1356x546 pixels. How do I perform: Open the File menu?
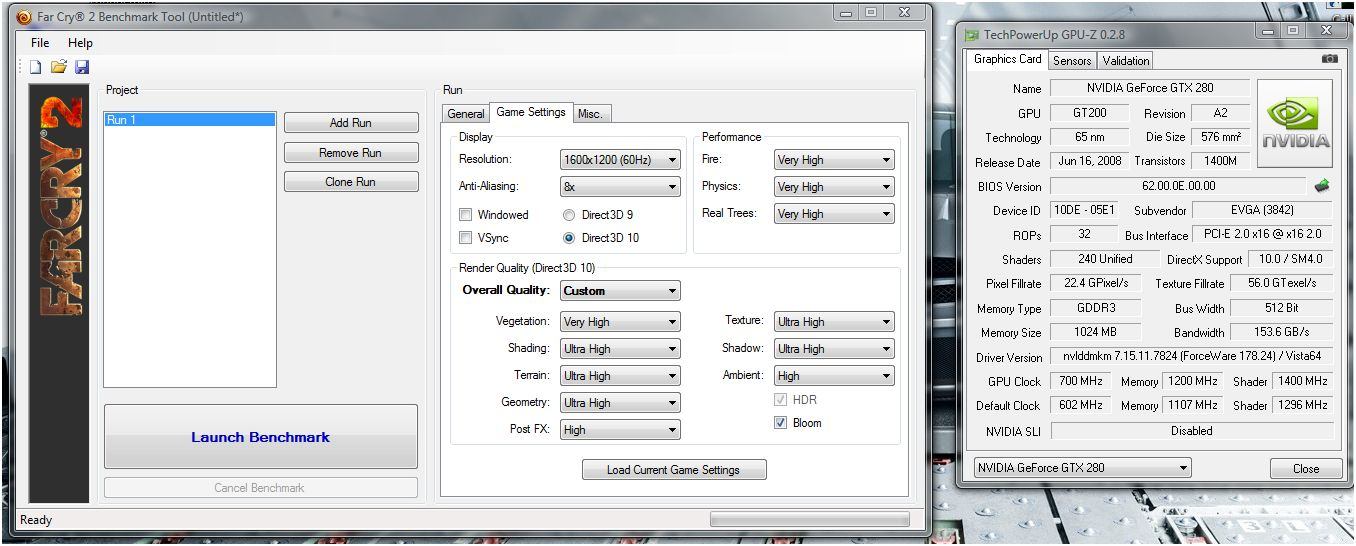40,43
